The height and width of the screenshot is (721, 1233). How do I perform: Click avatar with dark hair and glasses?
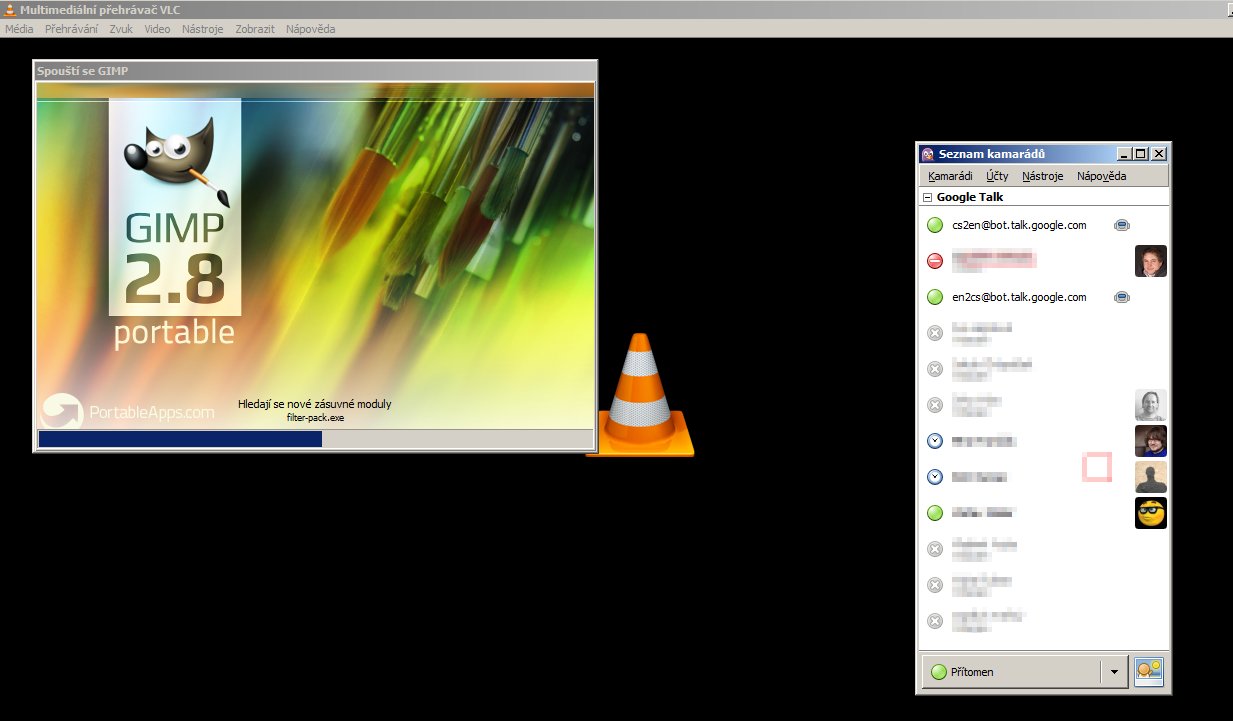pos(1151,441)
